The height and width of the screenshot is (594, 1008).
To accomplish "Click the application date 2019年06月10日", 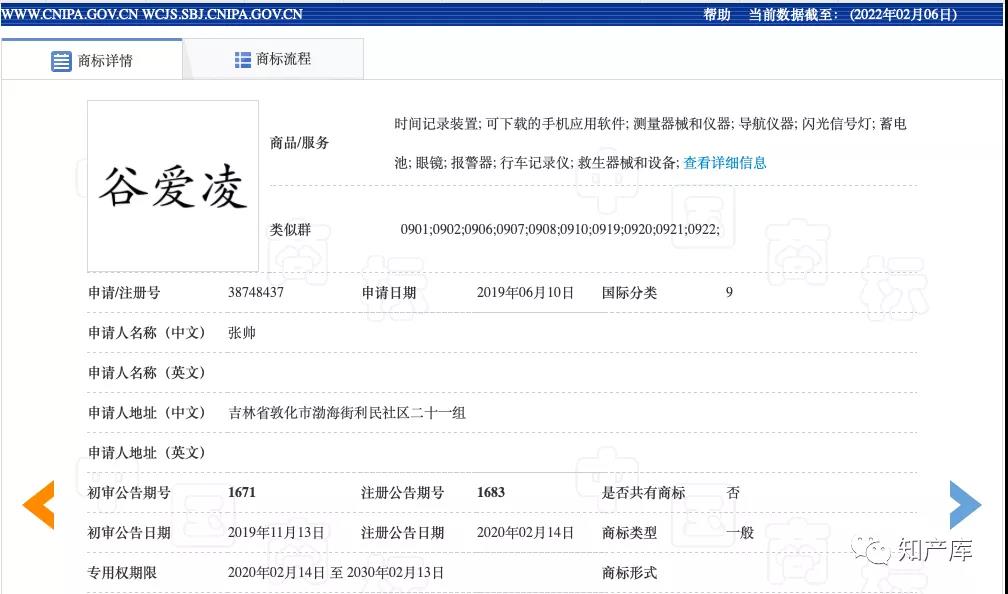I will click(525, 292).
